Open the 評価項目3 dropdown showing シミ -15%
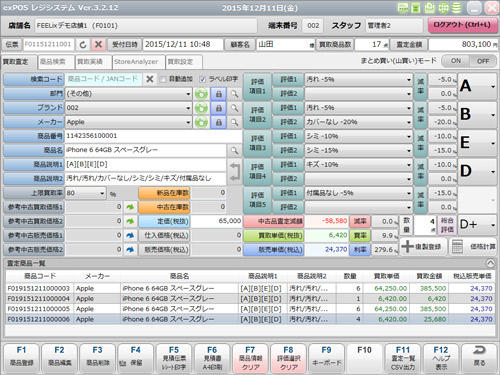 359,150
